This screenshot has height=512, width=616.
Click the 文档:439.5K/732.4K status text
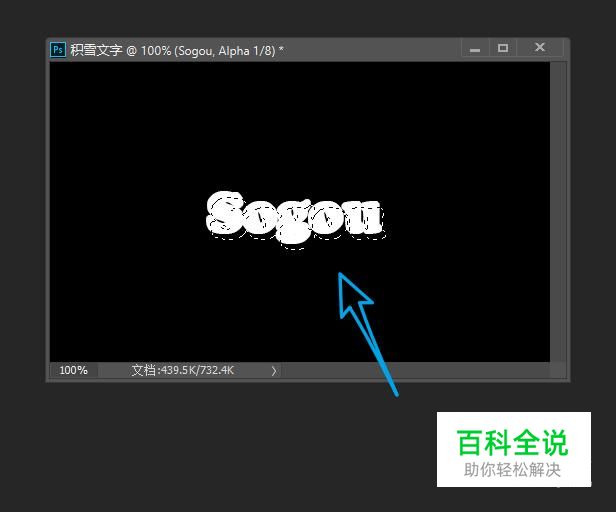pyautogui.click(x=183, y=370)
